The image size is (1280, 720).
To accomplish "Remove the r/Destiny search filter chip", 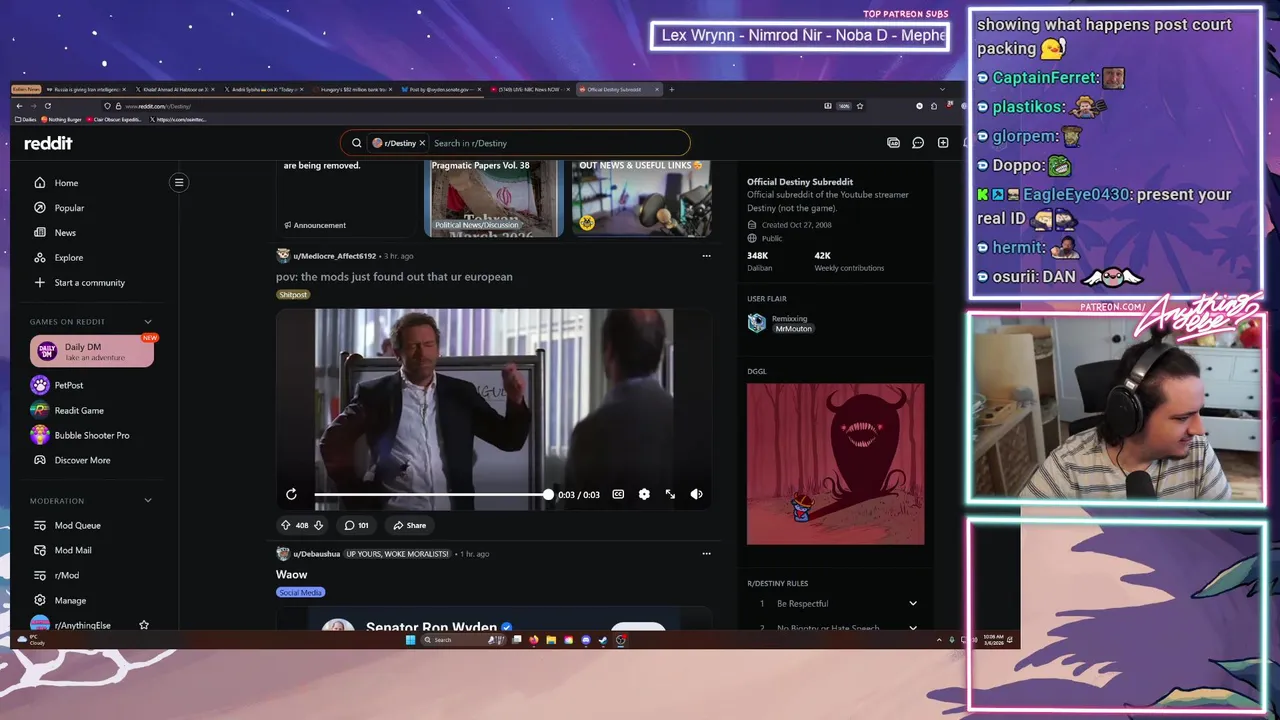I will coord(422,143).
